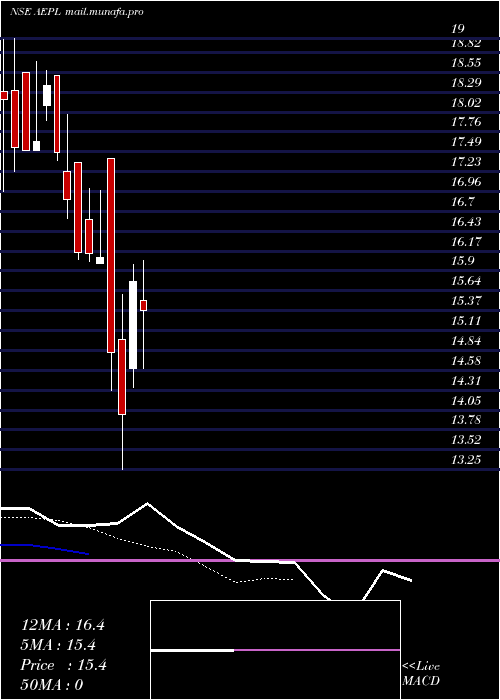Screen dimensions: 500x700
Task: Click the dotted white 12MA line
Action: point(147,550)
